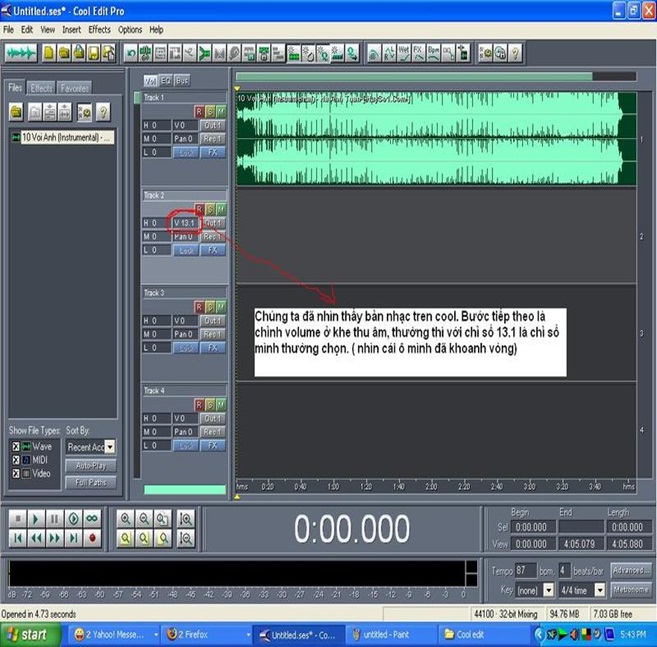Mute Track 2 with M button

click(x=221, y=210)
